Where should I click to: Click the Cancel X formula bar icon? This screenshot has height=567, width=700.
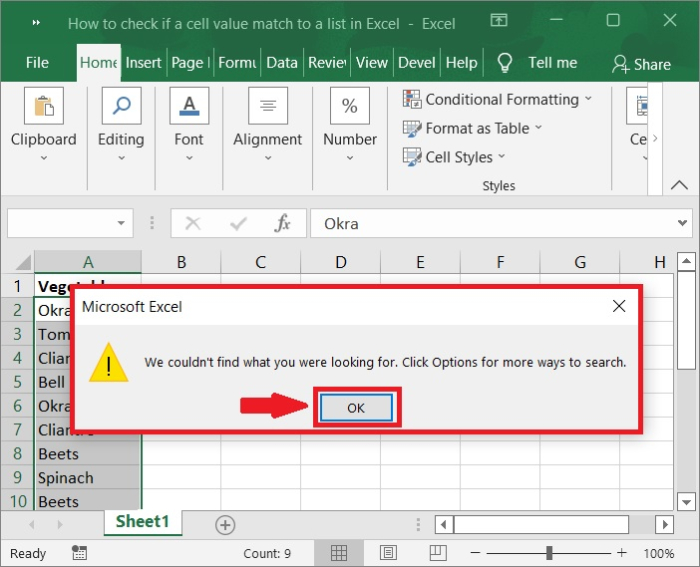193,223
